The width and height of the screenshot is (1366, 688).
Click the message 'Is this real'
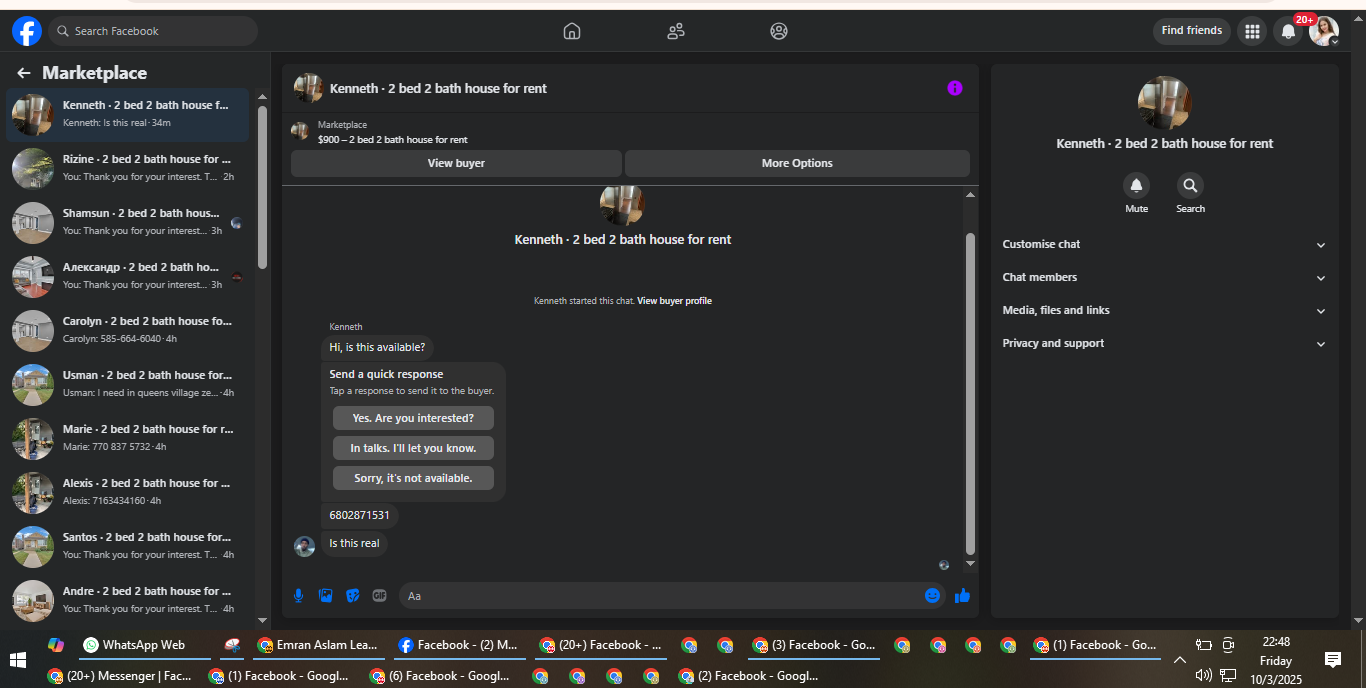tap(355, 544)
